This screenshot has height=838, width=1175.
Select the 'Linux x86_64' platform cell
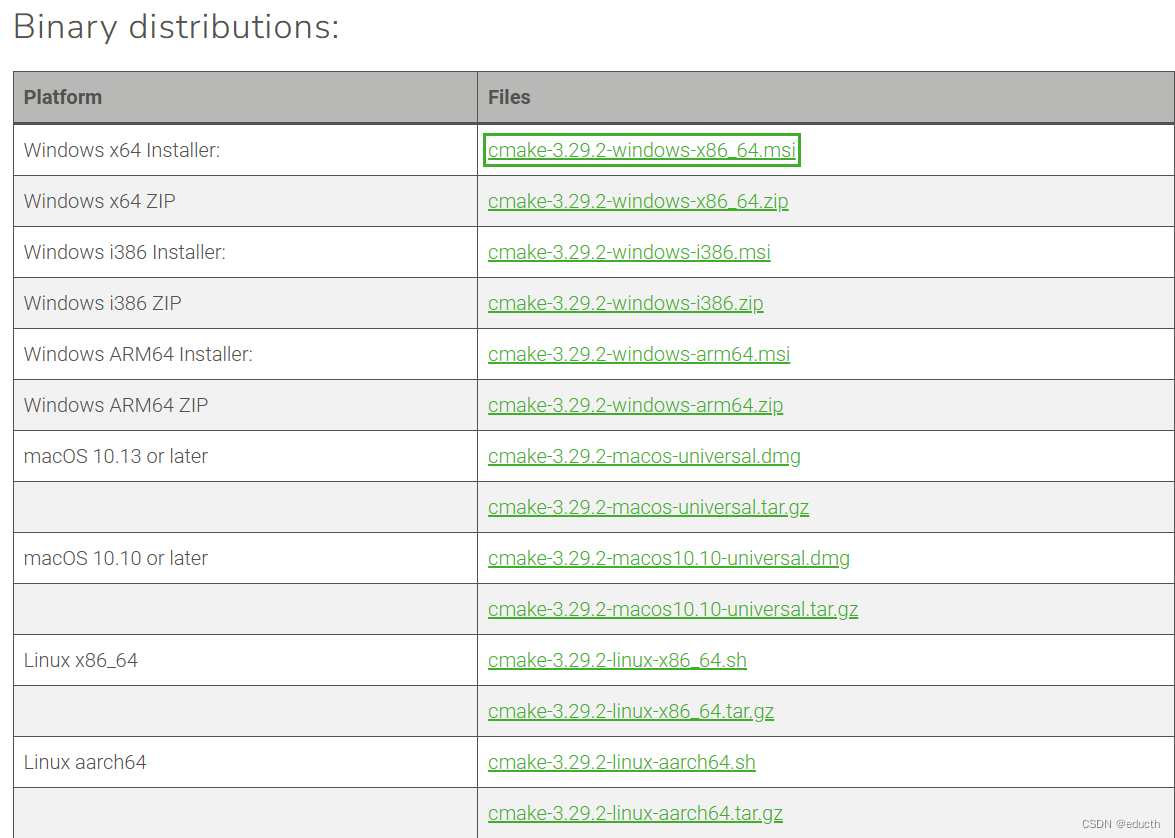tap(245, 660)
